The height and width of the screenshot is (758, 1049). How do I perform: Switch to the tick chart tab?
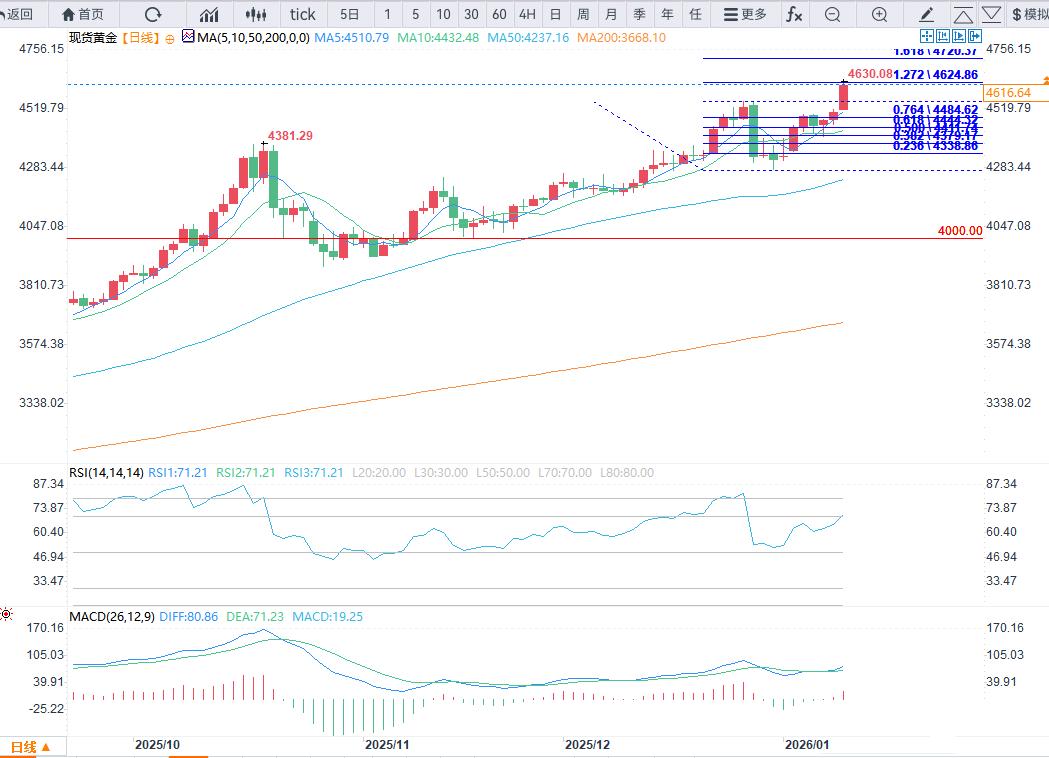[302, 14]
